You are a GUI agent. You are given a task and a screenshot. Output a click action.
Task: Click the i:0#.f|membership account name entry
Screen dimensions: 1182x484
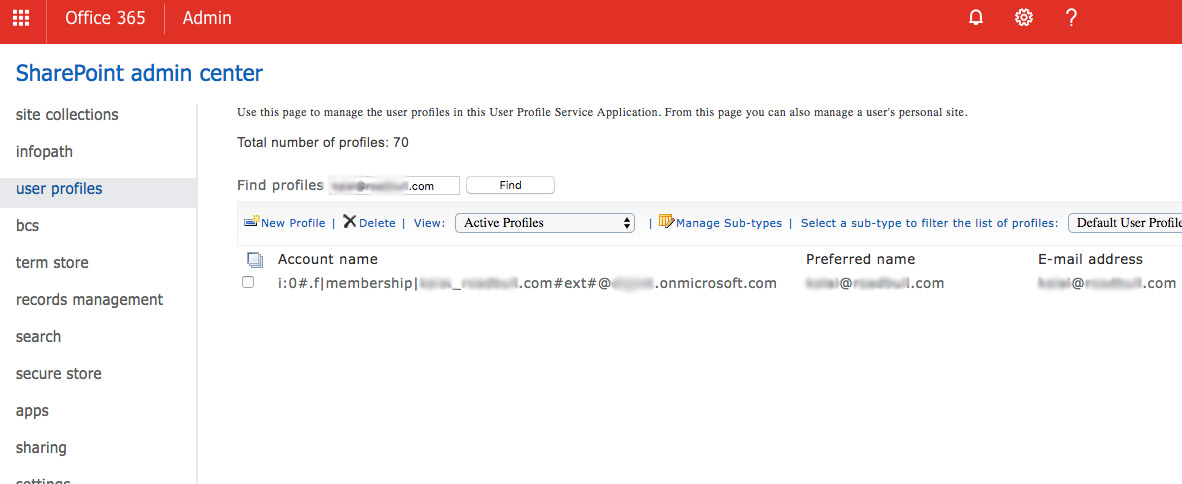(x=527, y=283)
